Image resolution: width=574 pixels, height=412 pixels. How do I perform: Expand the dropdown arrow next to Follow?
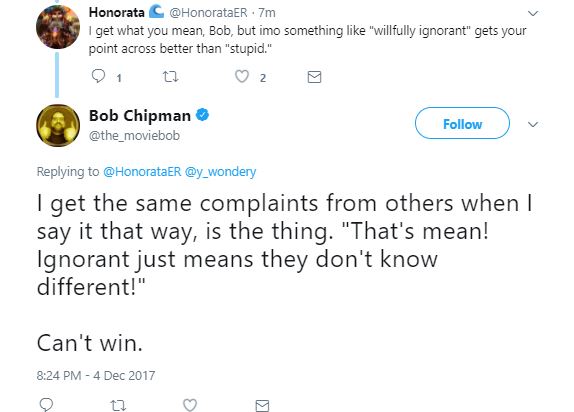[533, 125]
